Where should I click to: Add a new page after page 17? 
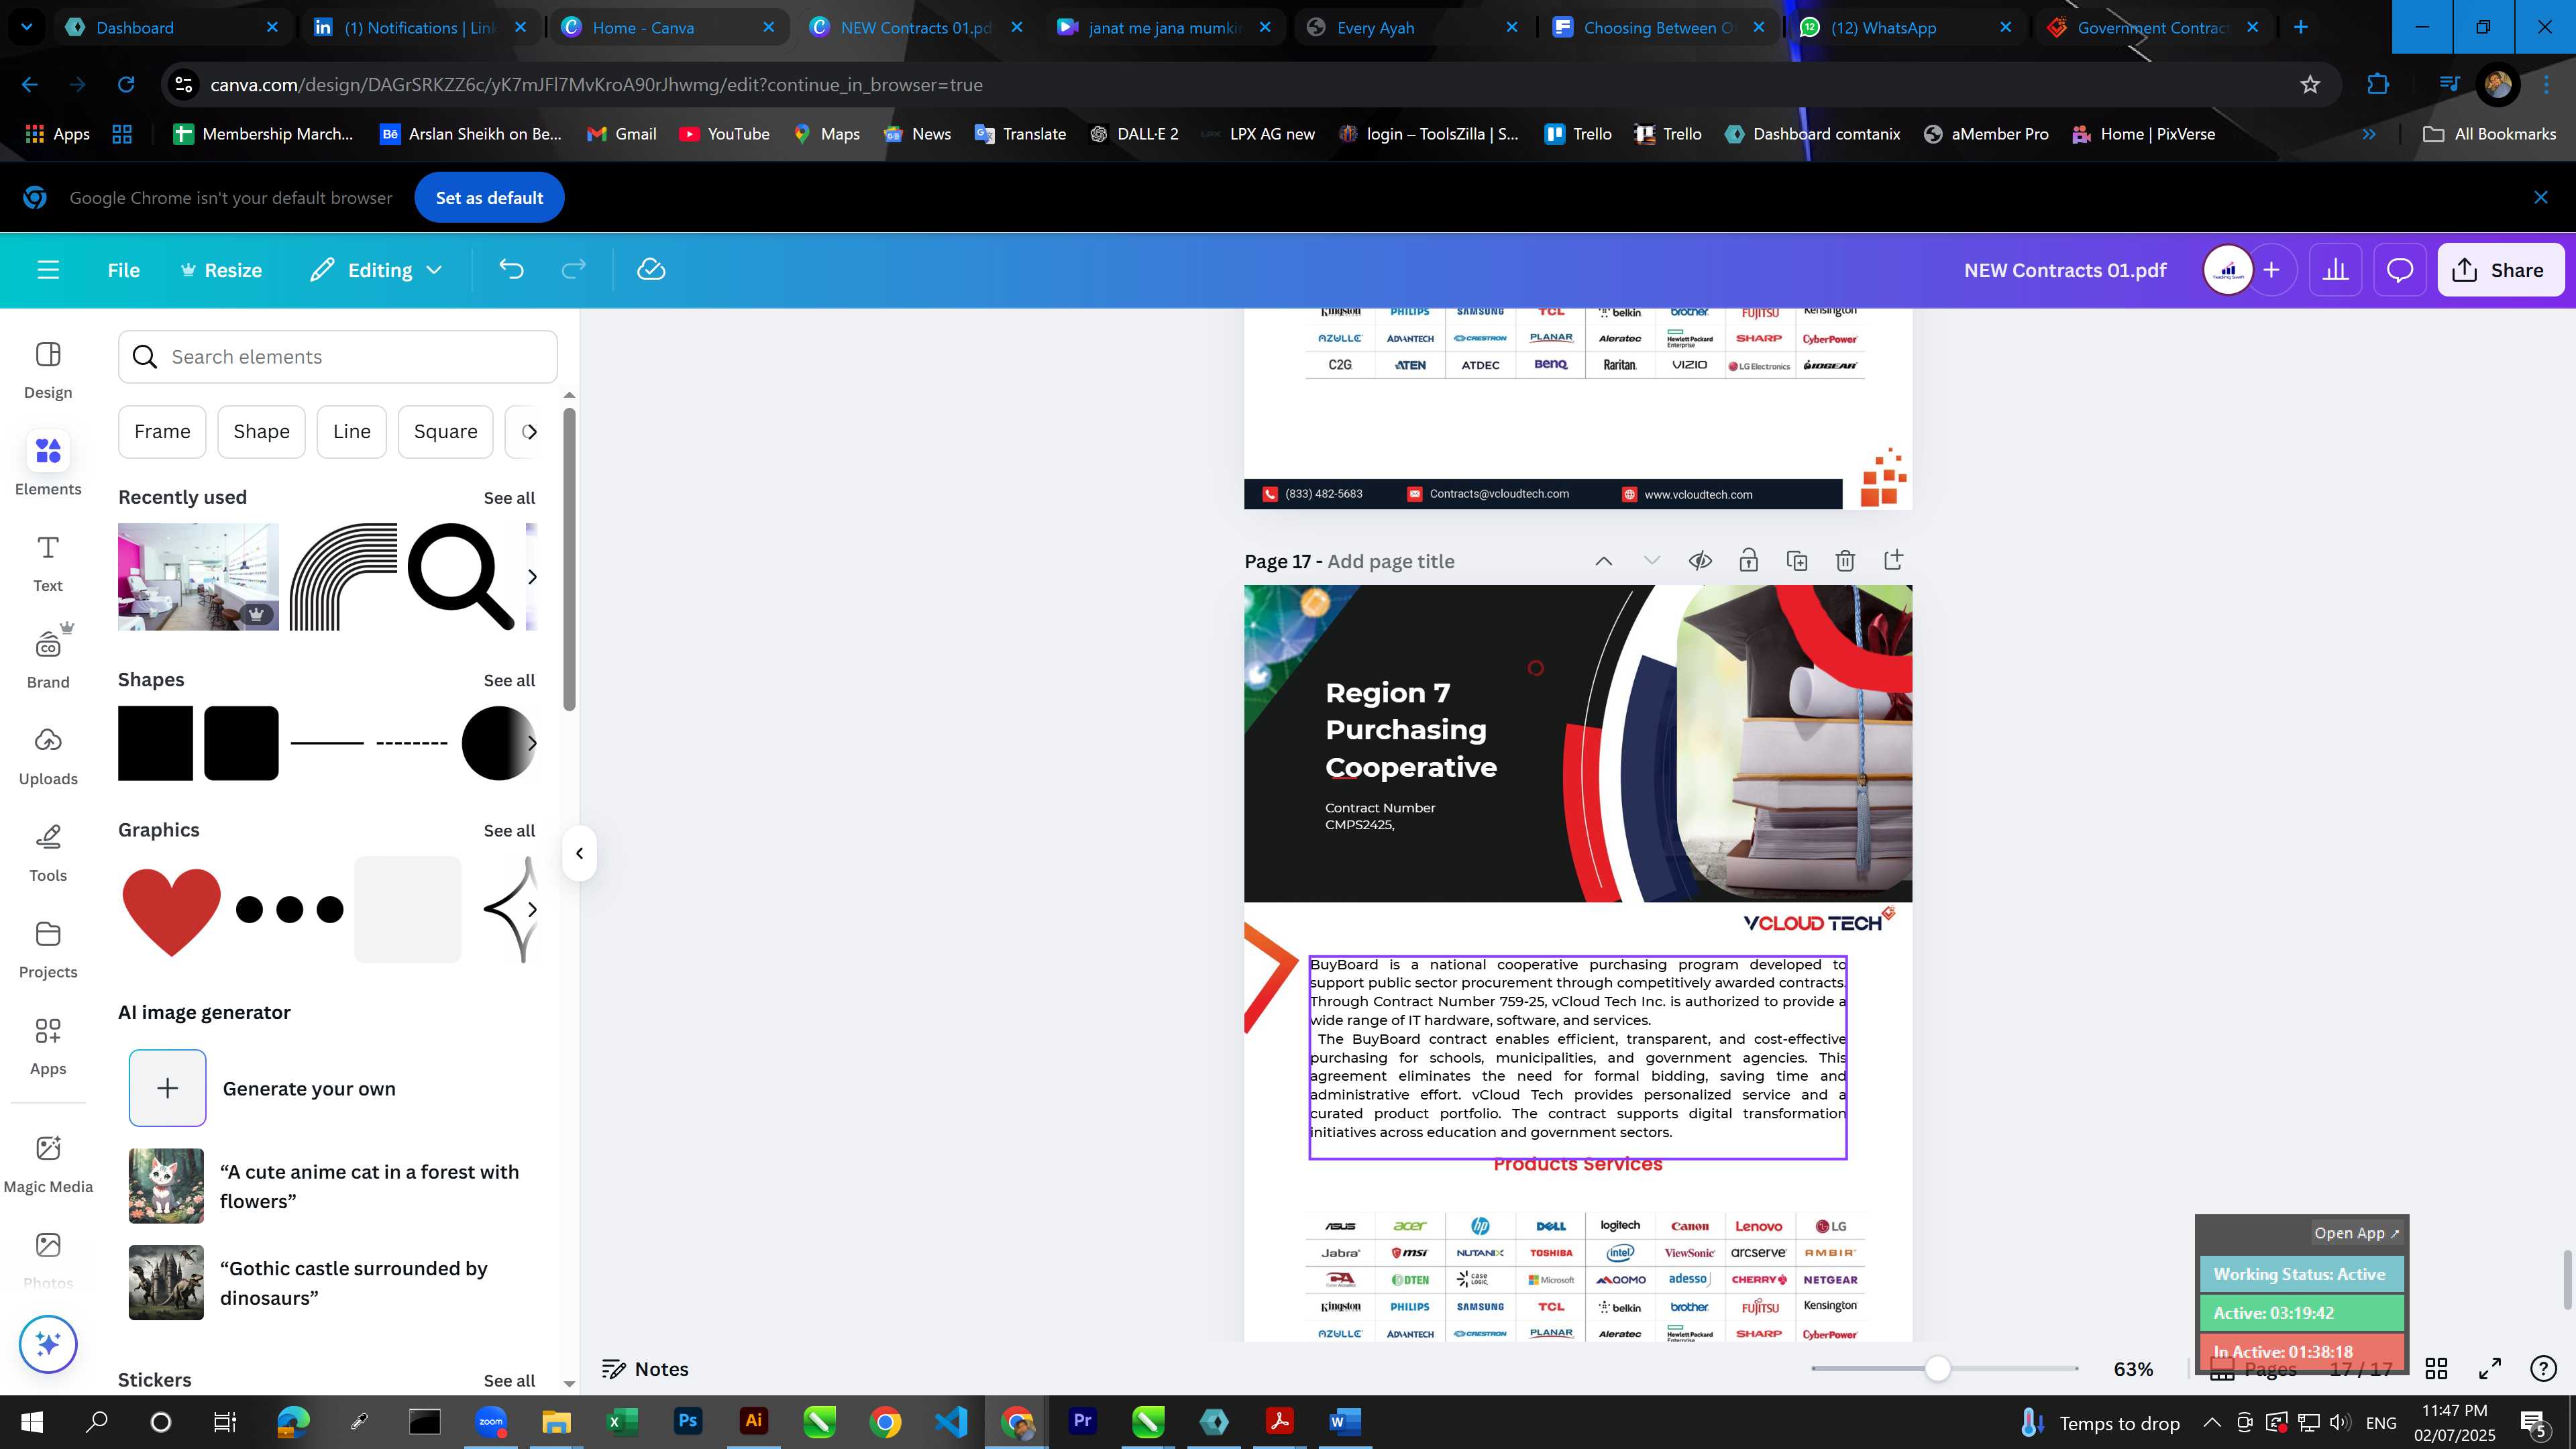click(1893, 560)
